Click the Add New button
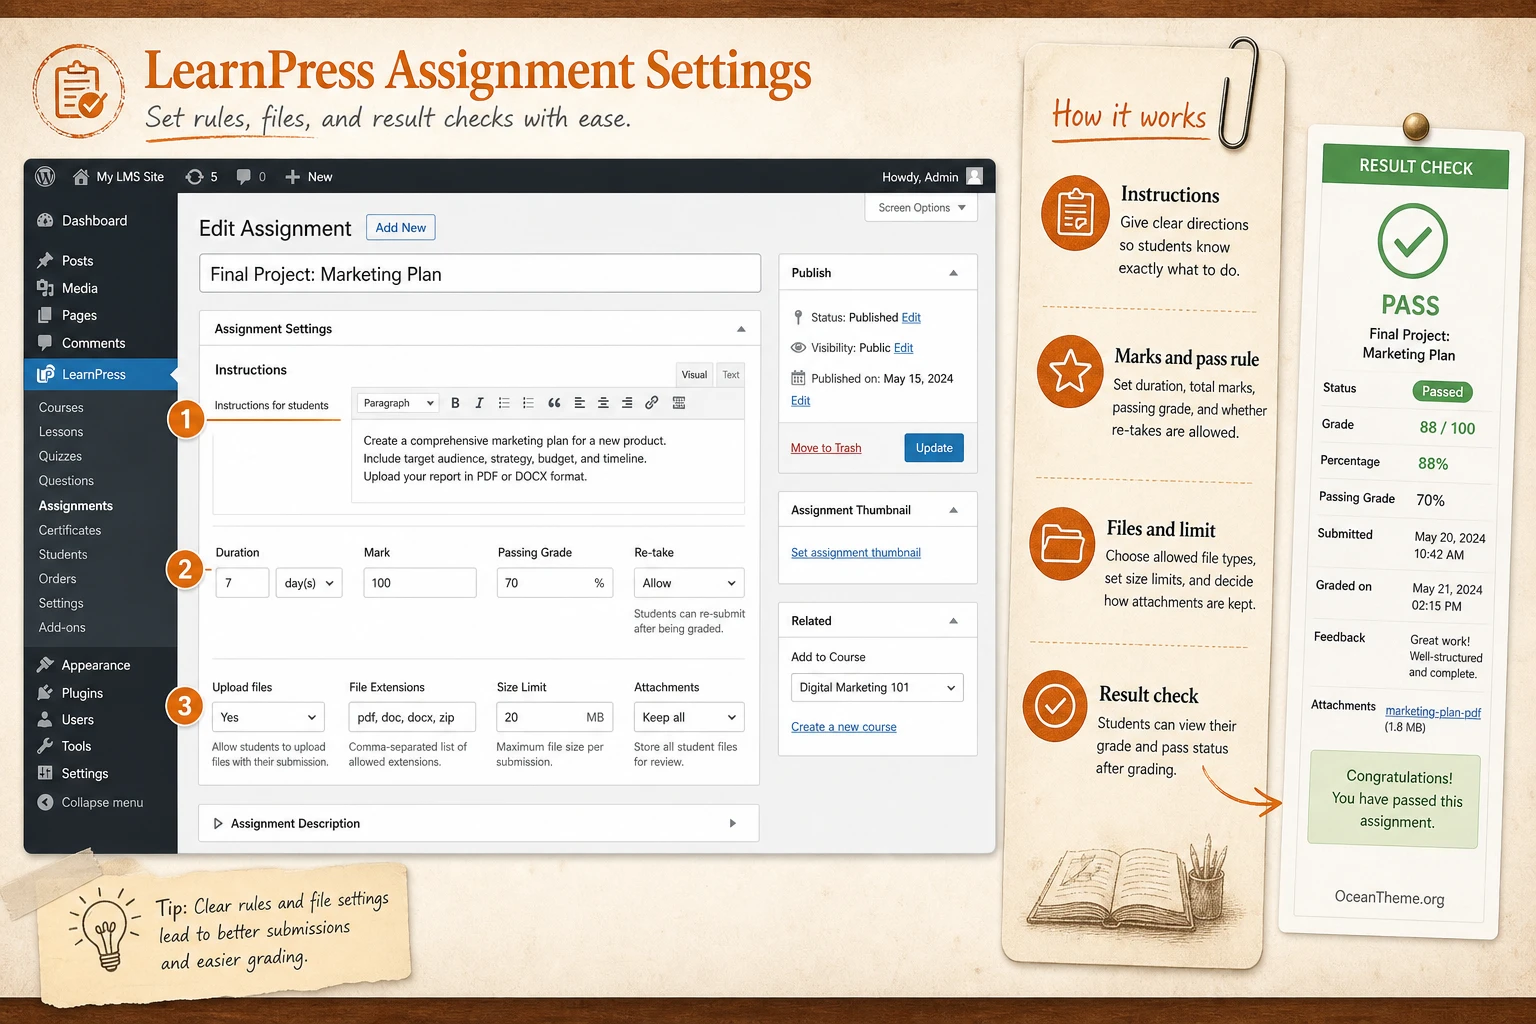 pos(400,228)
